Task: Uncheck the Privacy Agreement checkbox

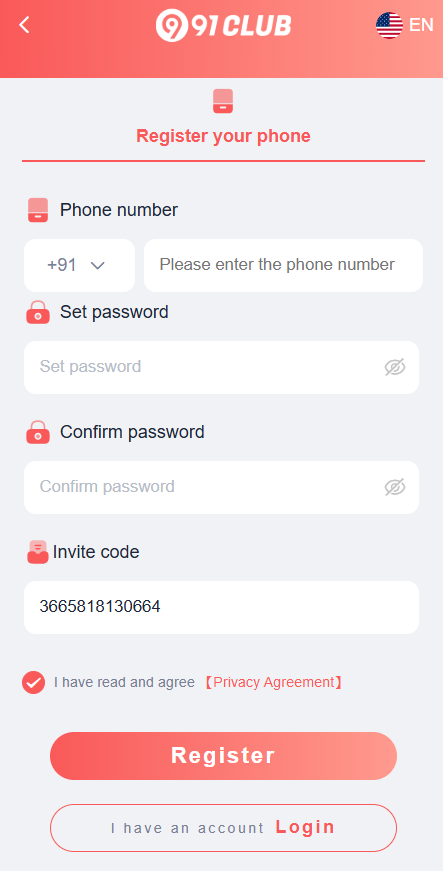Action: pyautogui.click(x=33, y=682)
